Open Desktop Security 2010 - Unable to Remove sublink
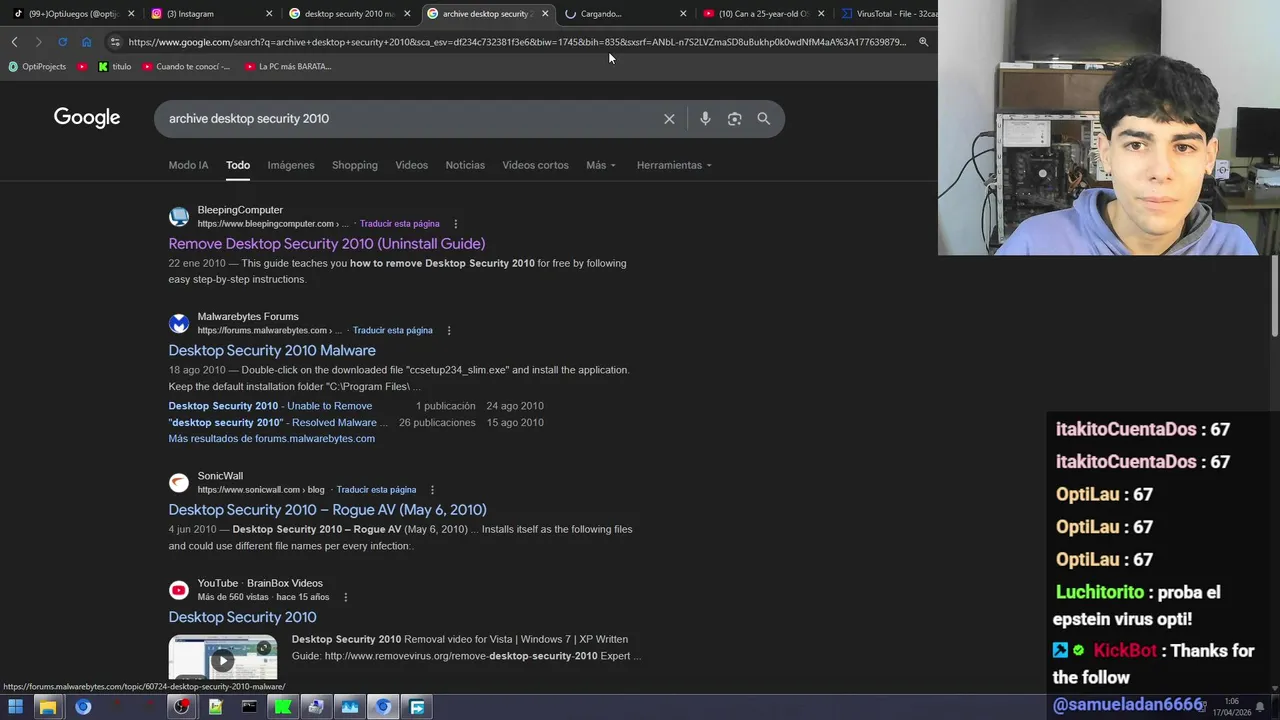This screenshot has height=720, width=1280. point(270,406)
